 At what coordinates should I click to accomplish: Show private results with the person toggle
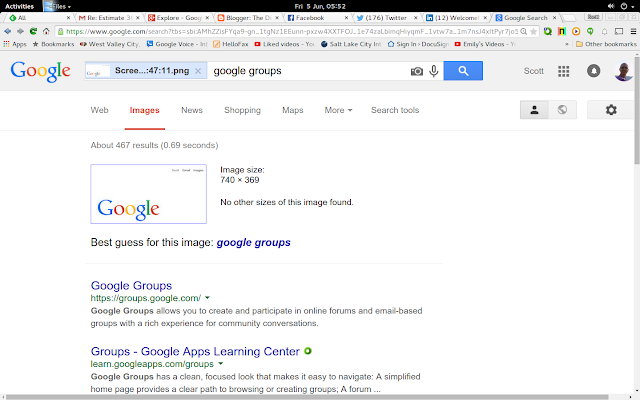(x=534, y=110)
